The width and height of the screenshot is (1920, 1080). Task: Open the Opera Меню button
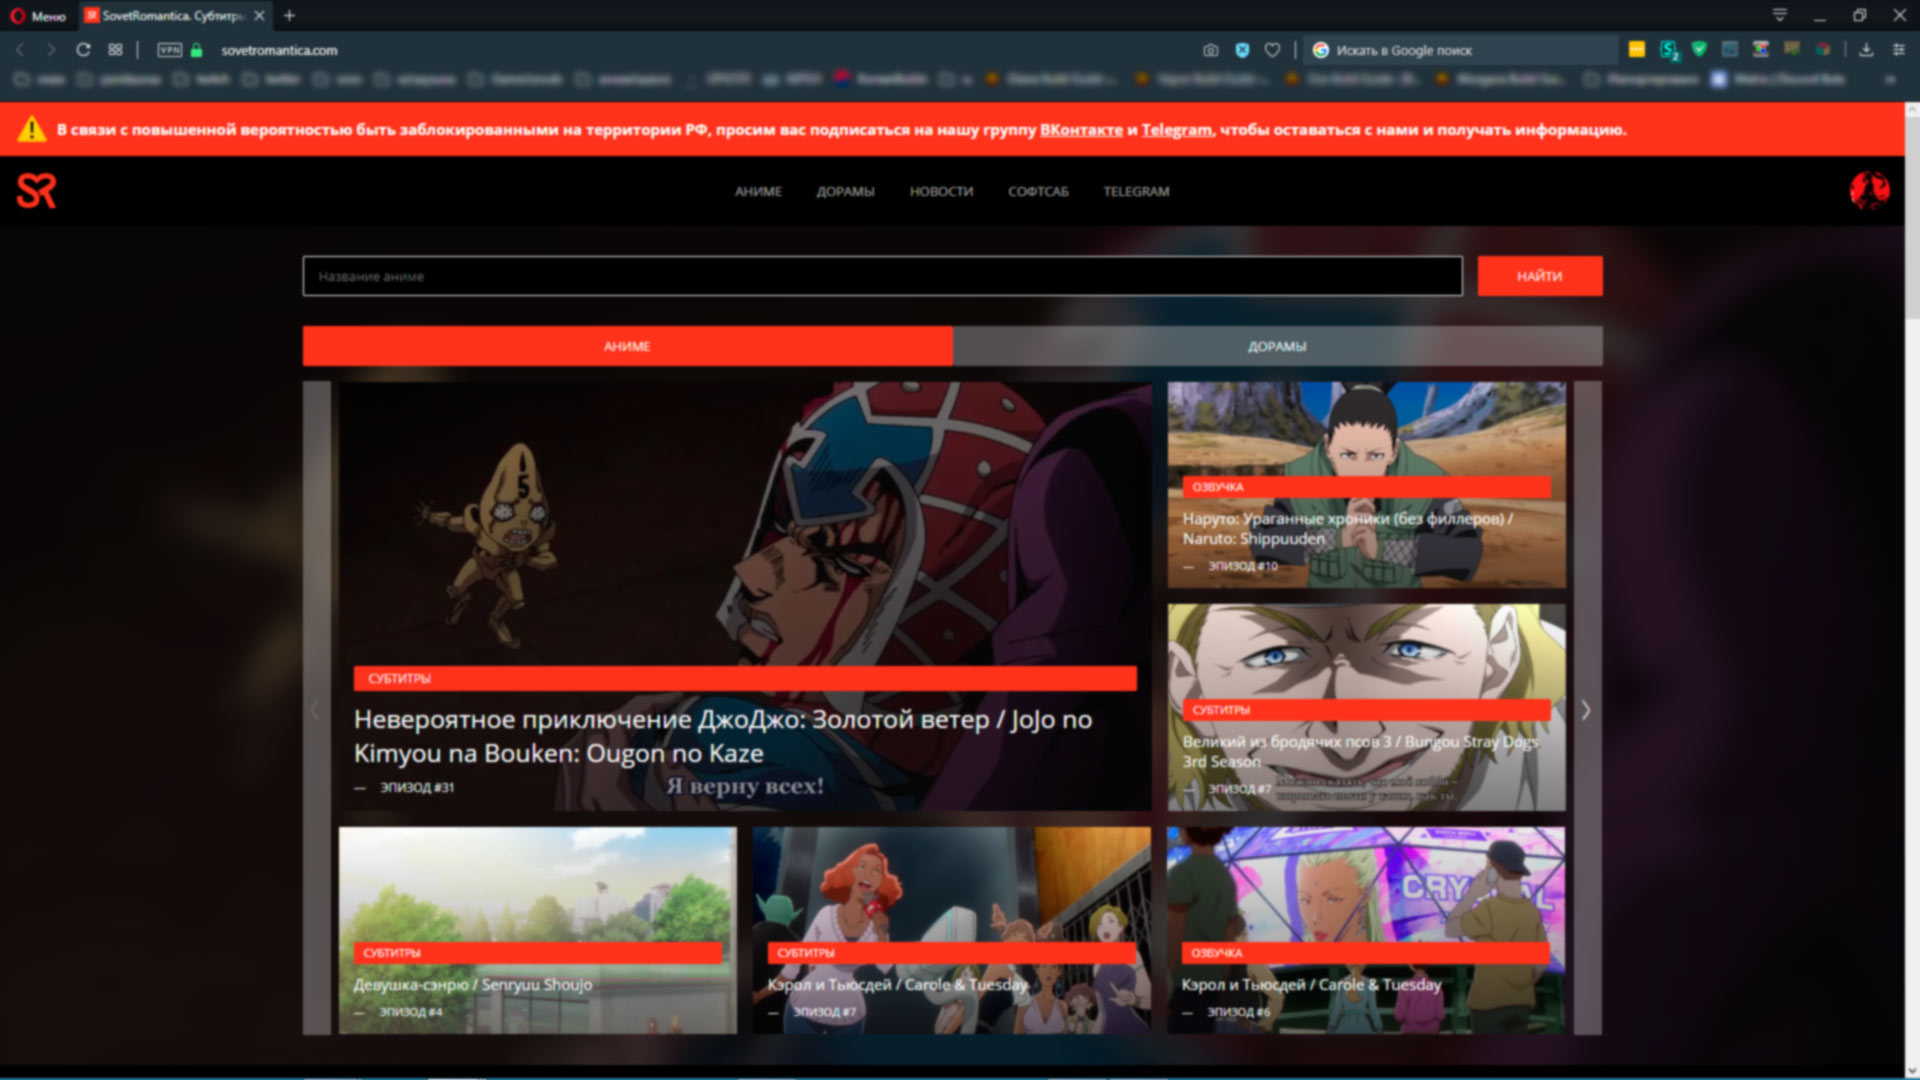click(38, 16)
